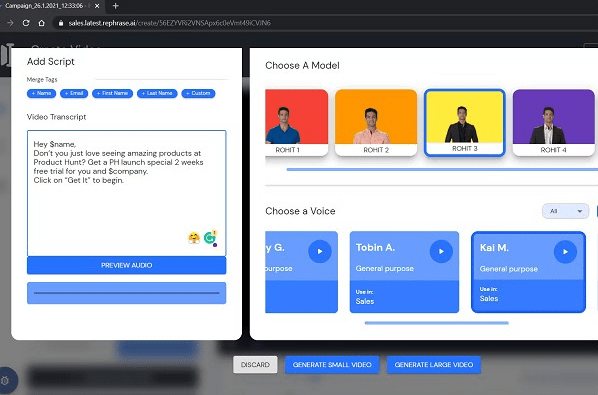Open a new browser tab
The image size is (598, 395).
pyautogui.click(x=116, y=6)
